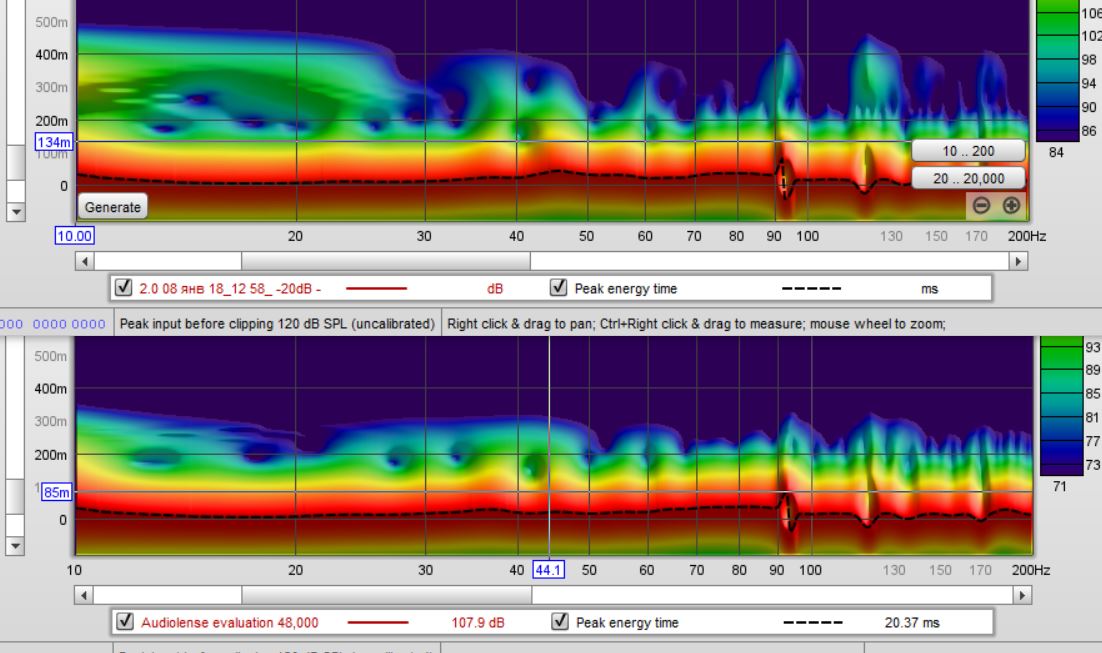Click left arrow of lower horizontal scrollbar
Screen dimensions: 1102x653
click(84, 595)
